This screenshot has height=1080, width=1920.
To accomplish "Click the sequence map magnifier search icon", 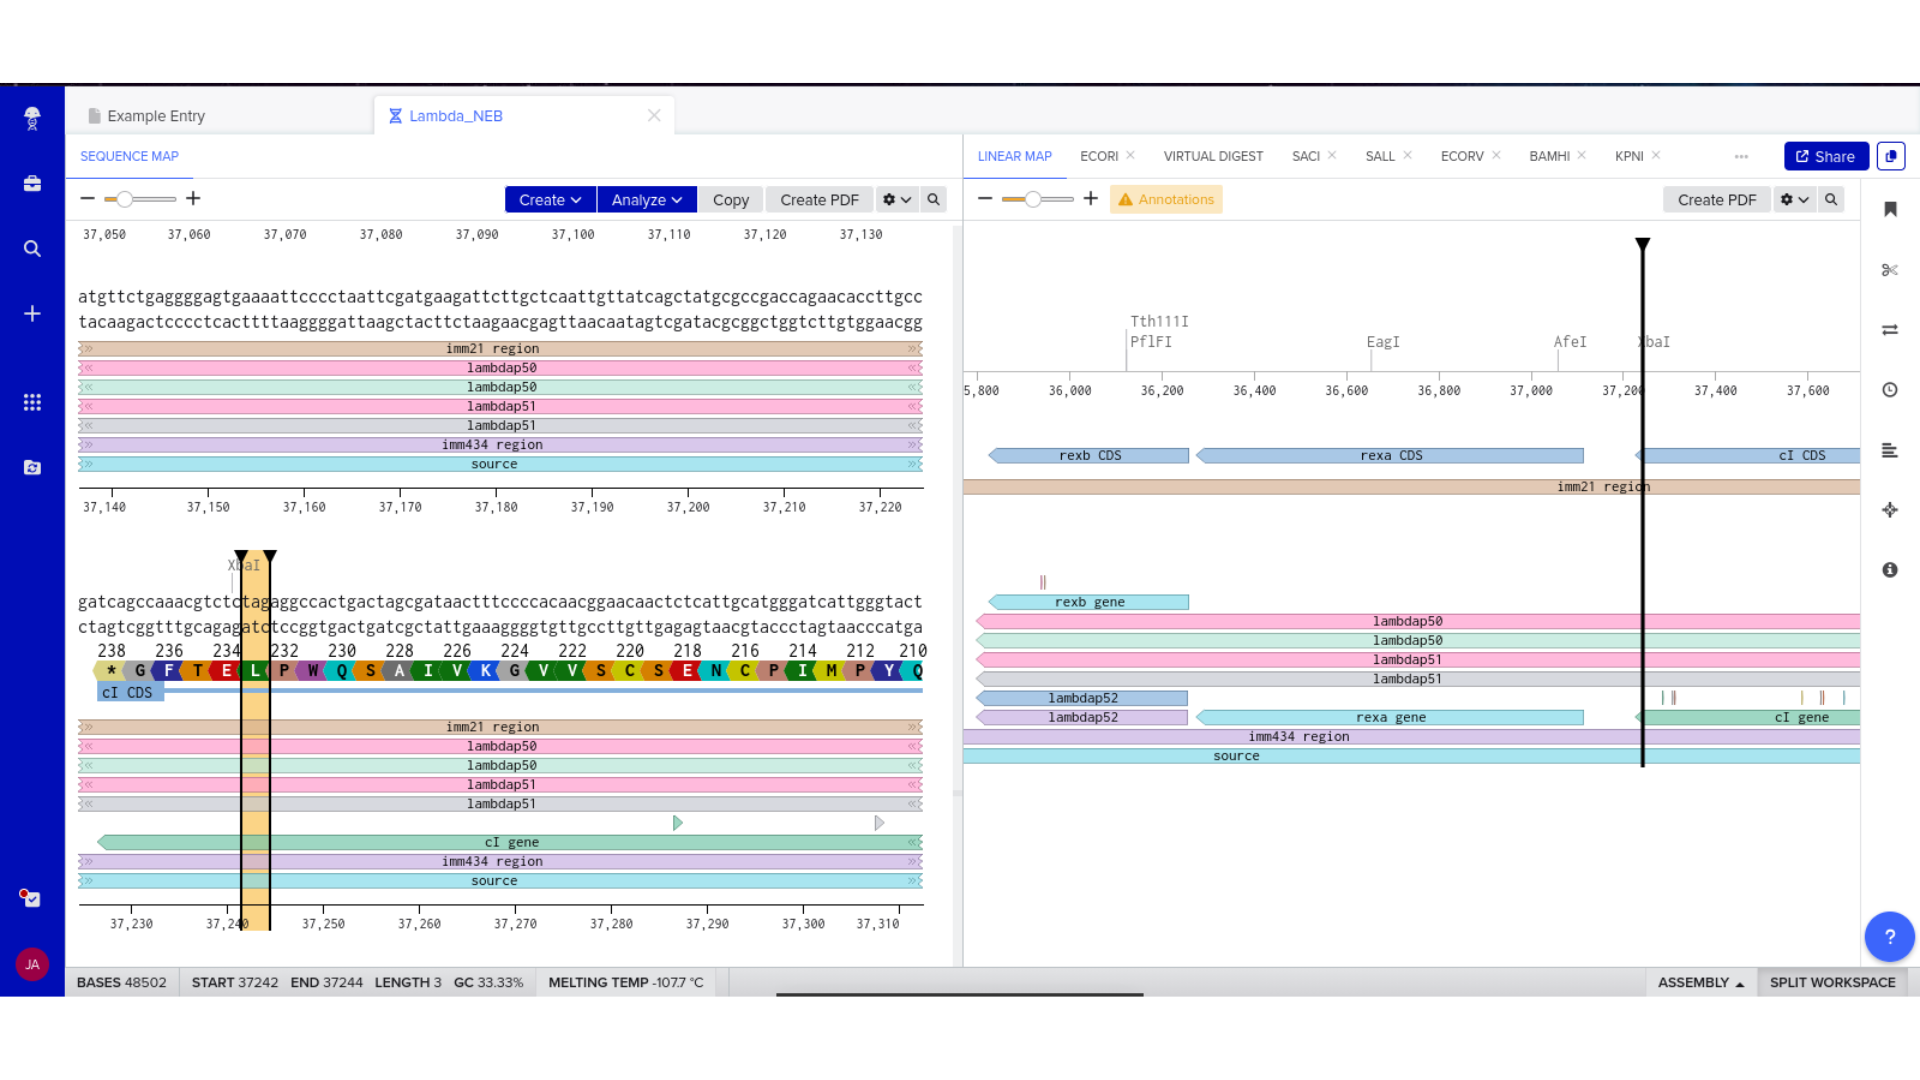I will [933, 199].
